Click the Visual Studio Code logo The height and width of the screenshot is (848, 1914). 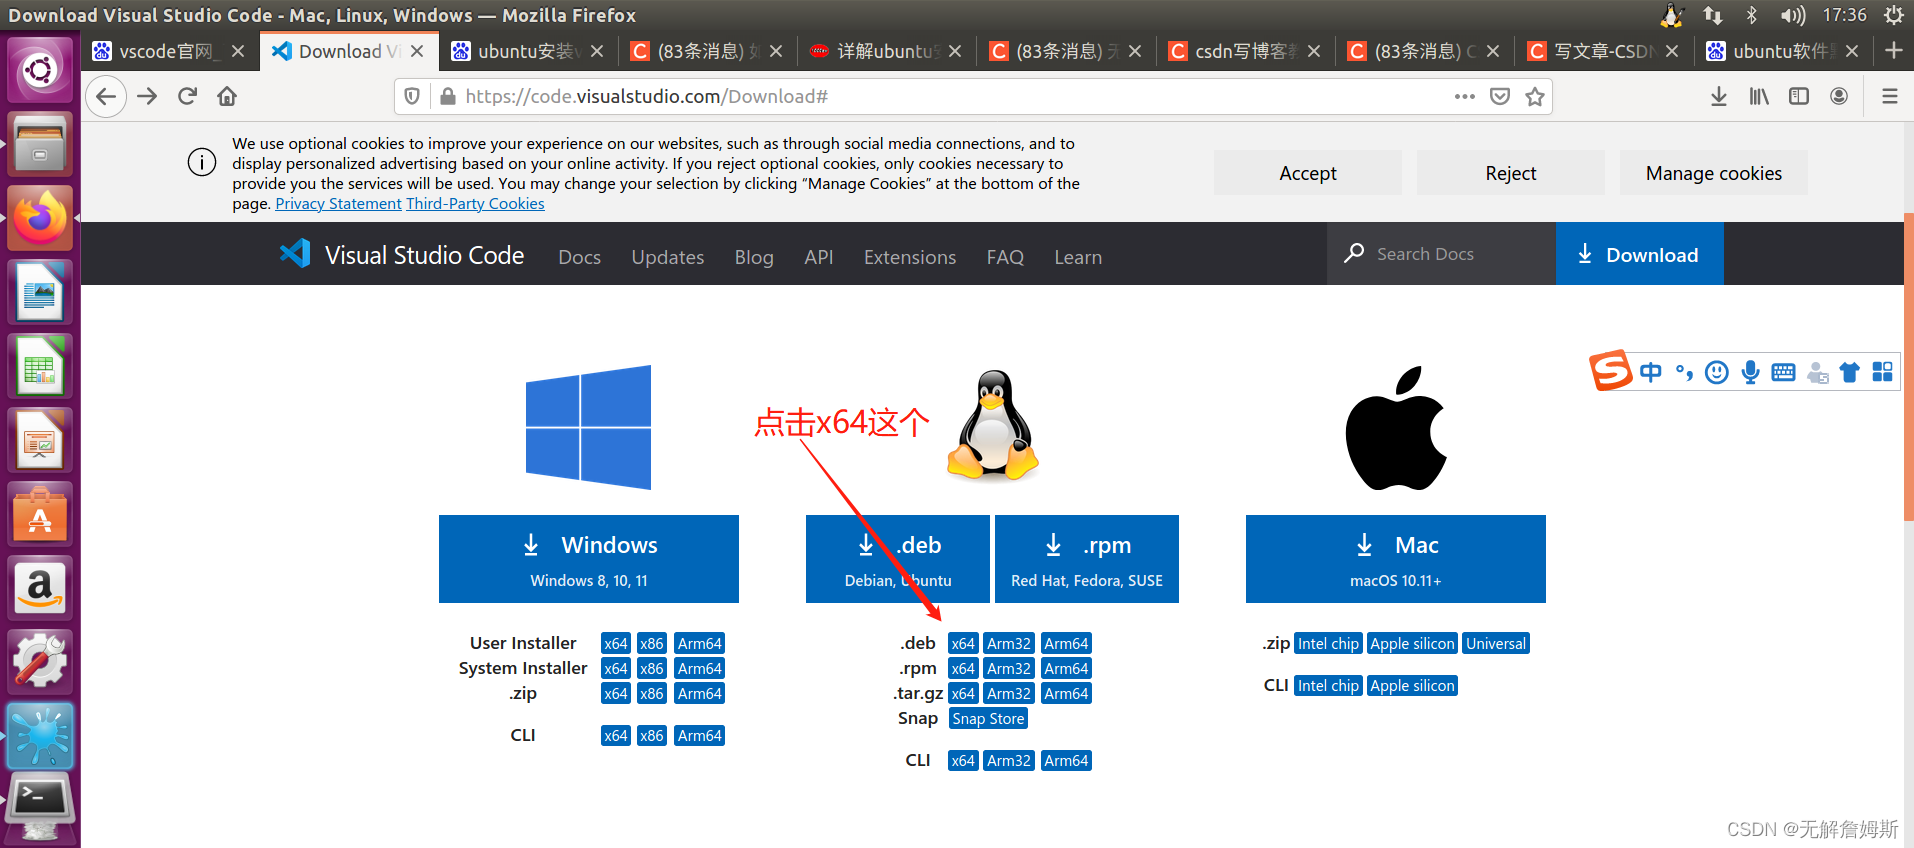coord(402,255)
